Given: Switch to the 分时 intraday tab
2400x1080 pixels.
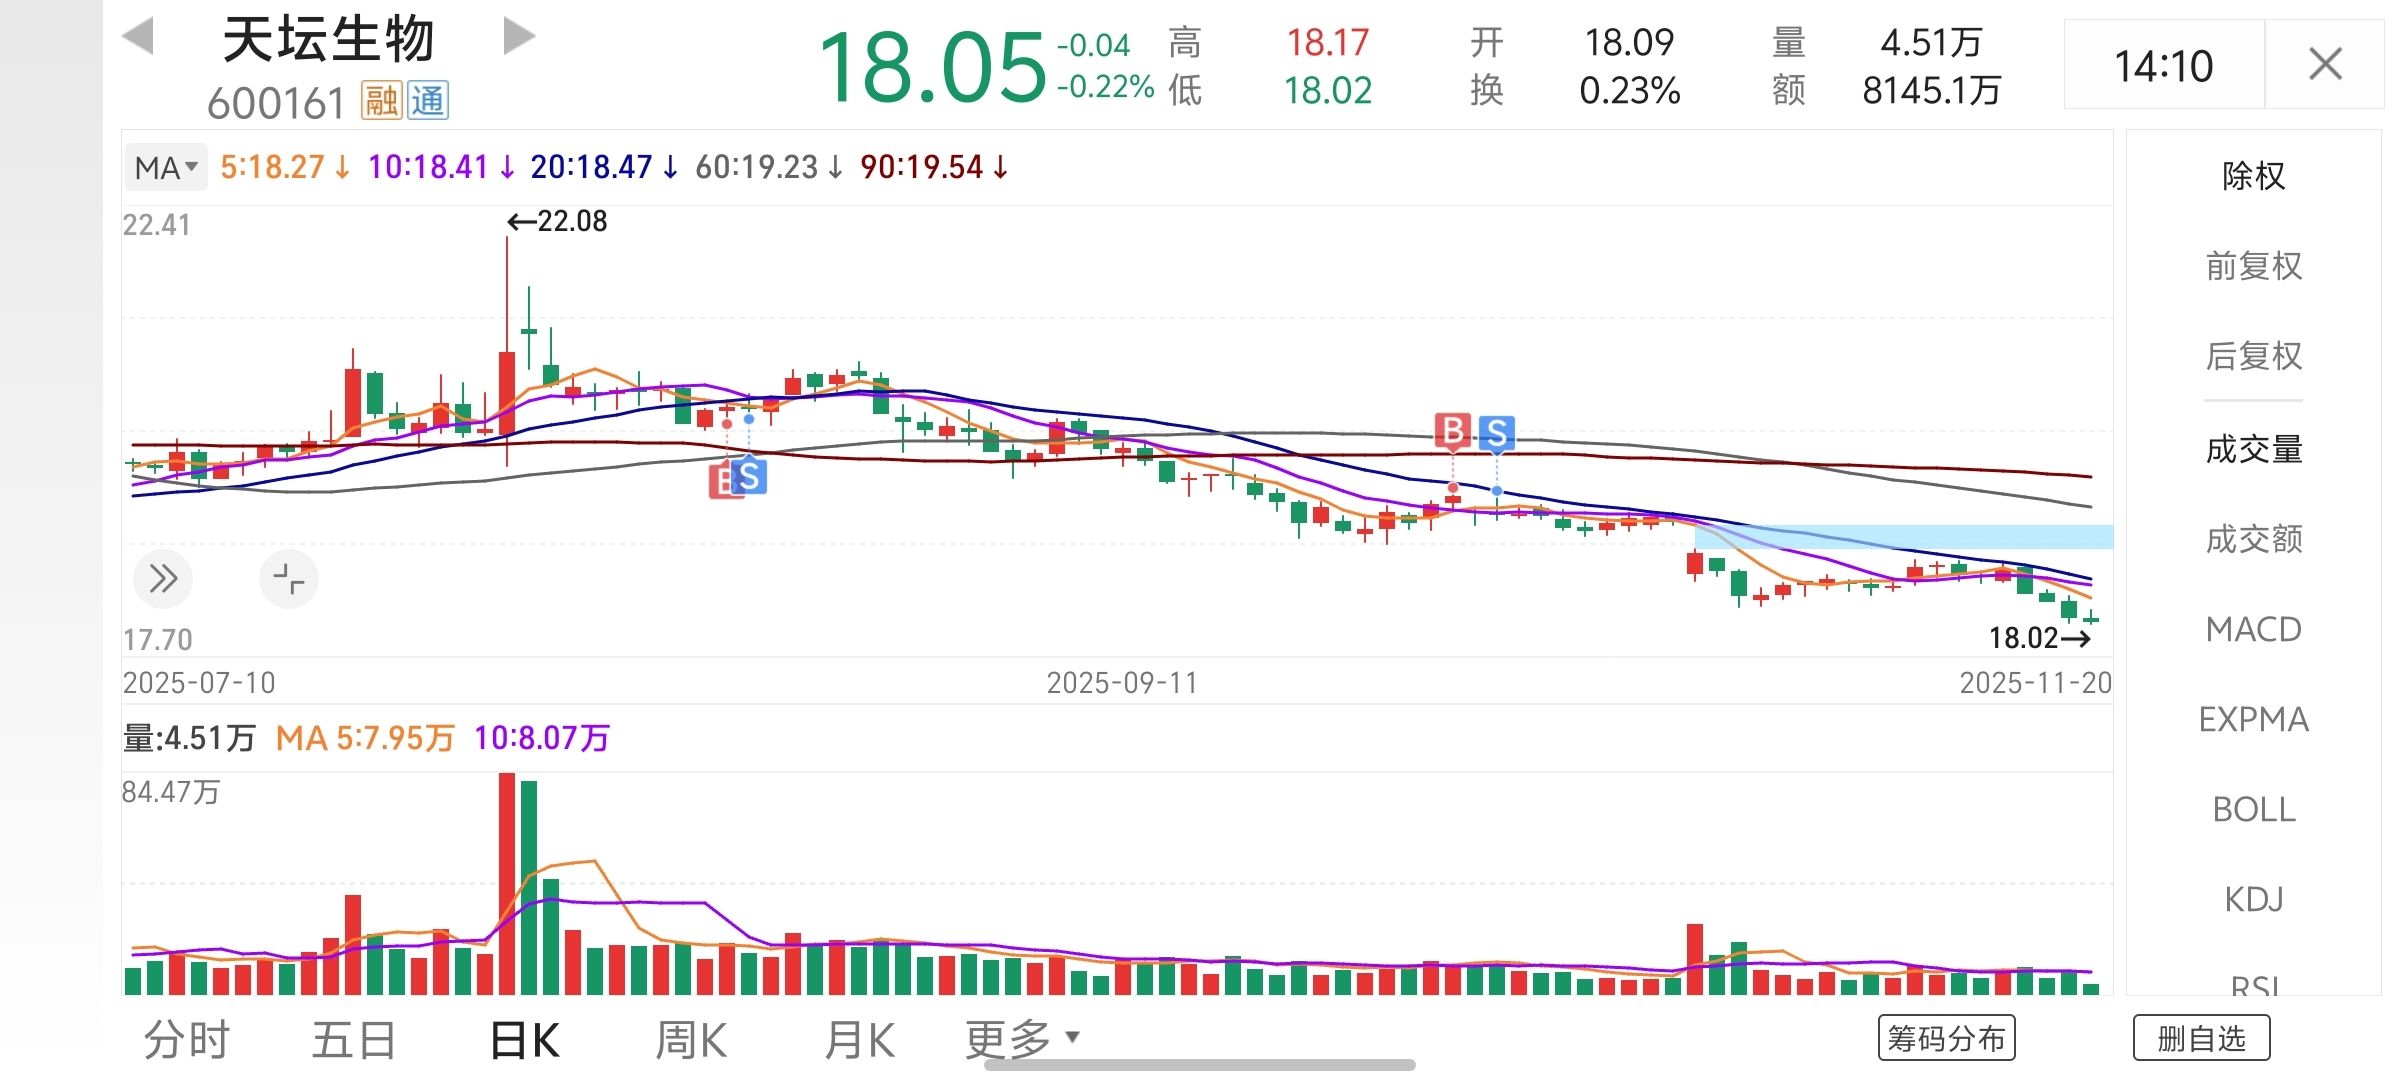Looking at the screenshot, I should click(187, 1040).
